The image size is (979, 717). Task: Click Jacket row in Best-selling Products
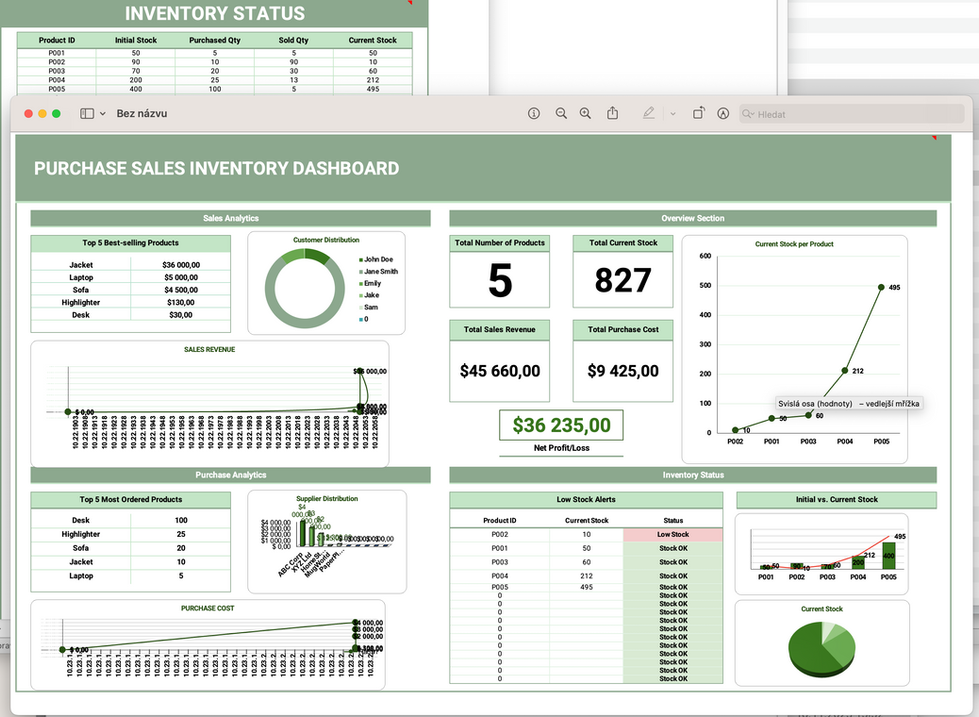pos(130,265)
